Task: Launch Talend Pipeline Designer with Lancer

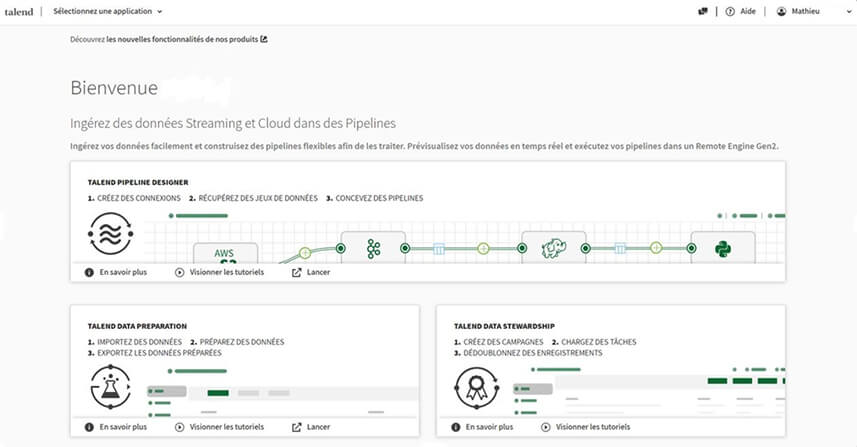Action: (311, 272)
